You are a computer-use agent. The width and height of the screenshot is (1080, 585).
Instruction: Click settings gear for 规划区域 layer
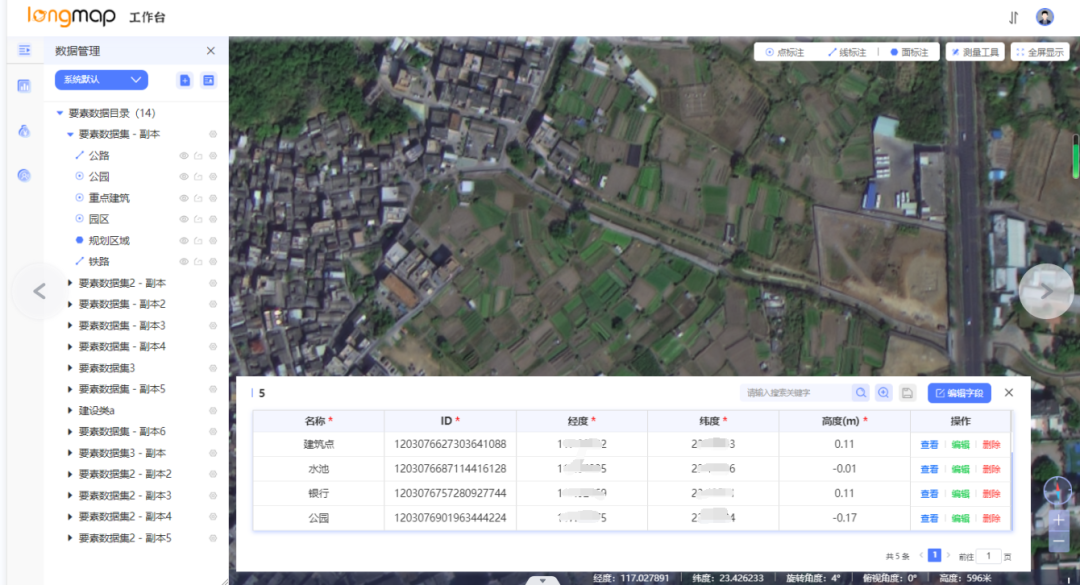213,240
